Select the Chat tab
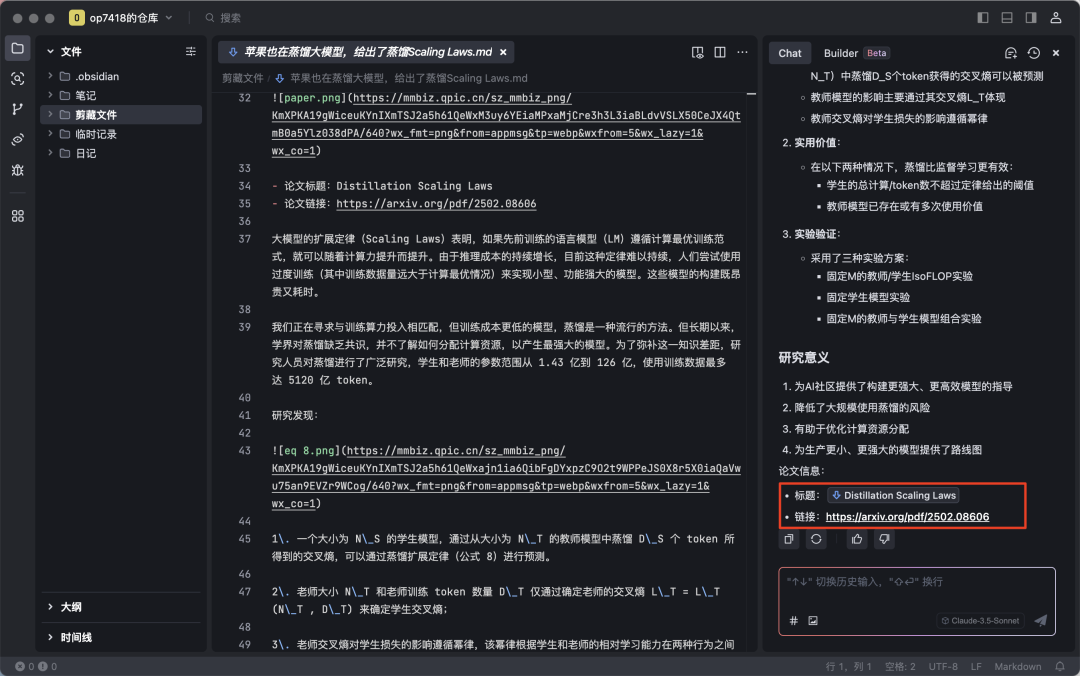This screenshot has width=1080, height=676. click(x=790, y=53)
